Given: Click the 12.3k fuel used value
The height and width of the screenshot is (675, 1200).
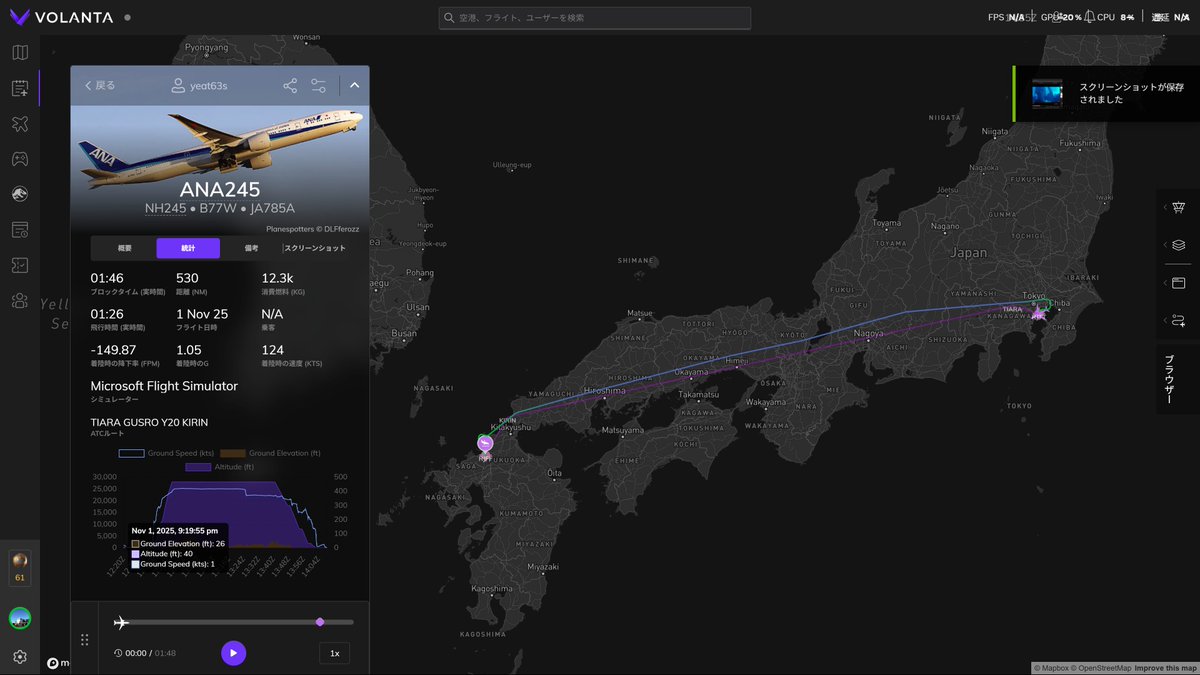Looking at the screenshot, I should [277, 278].
